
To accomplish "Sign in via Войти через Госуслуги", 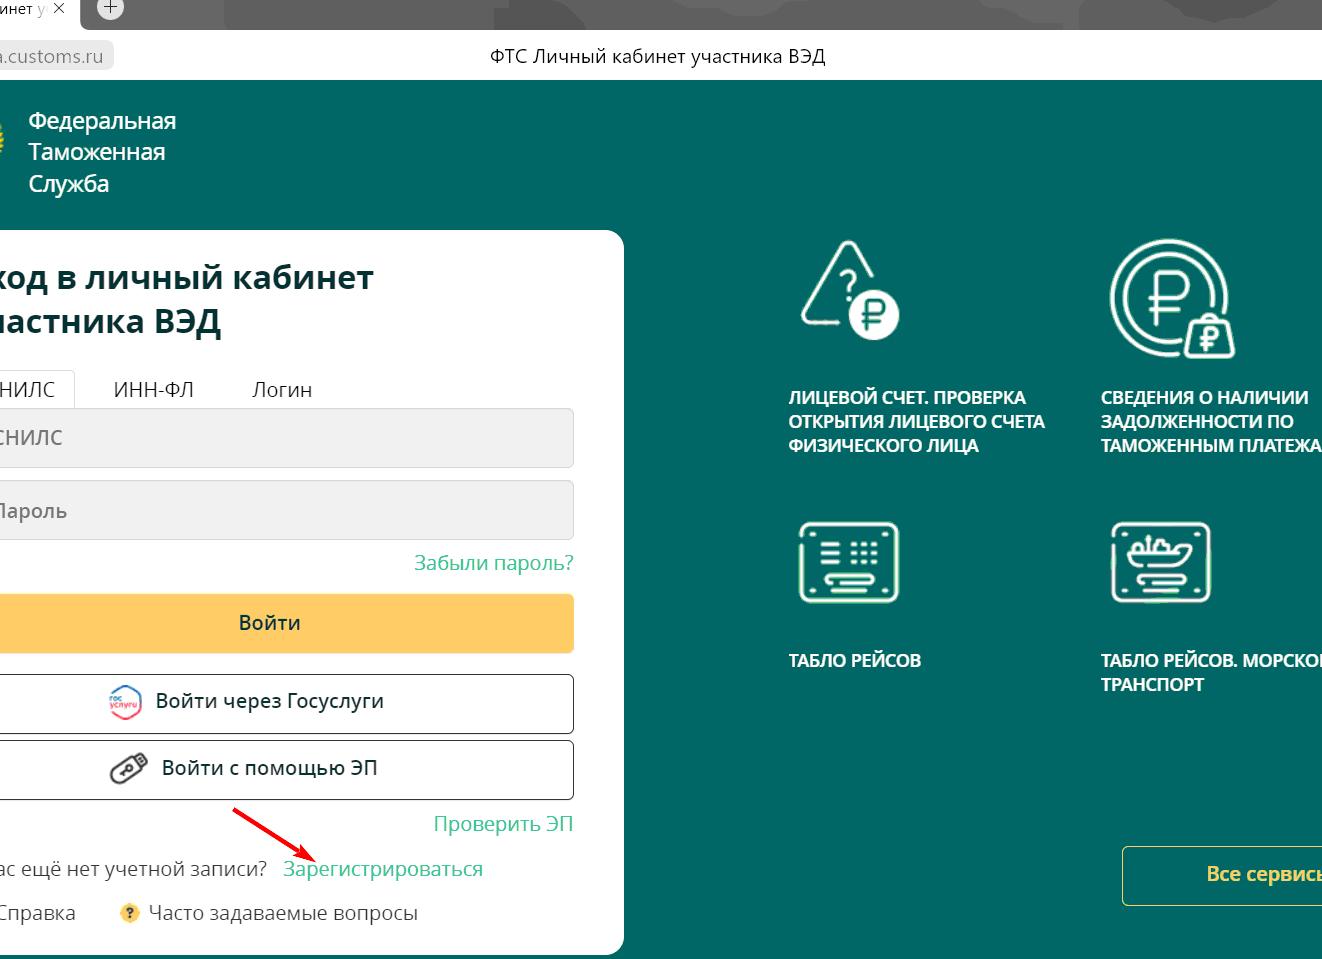I will tap(286, 703).
